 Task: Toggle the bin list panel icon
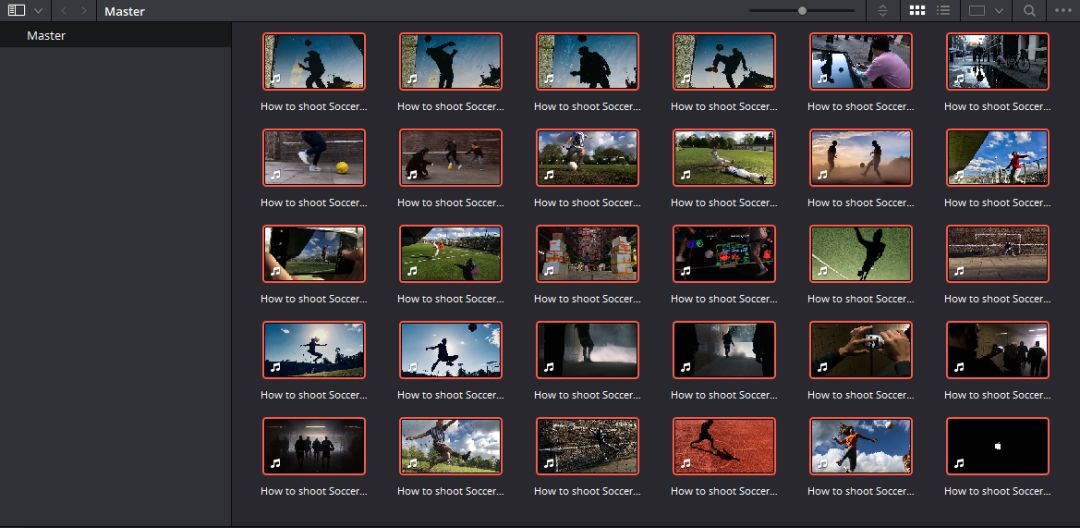point(17,10)
